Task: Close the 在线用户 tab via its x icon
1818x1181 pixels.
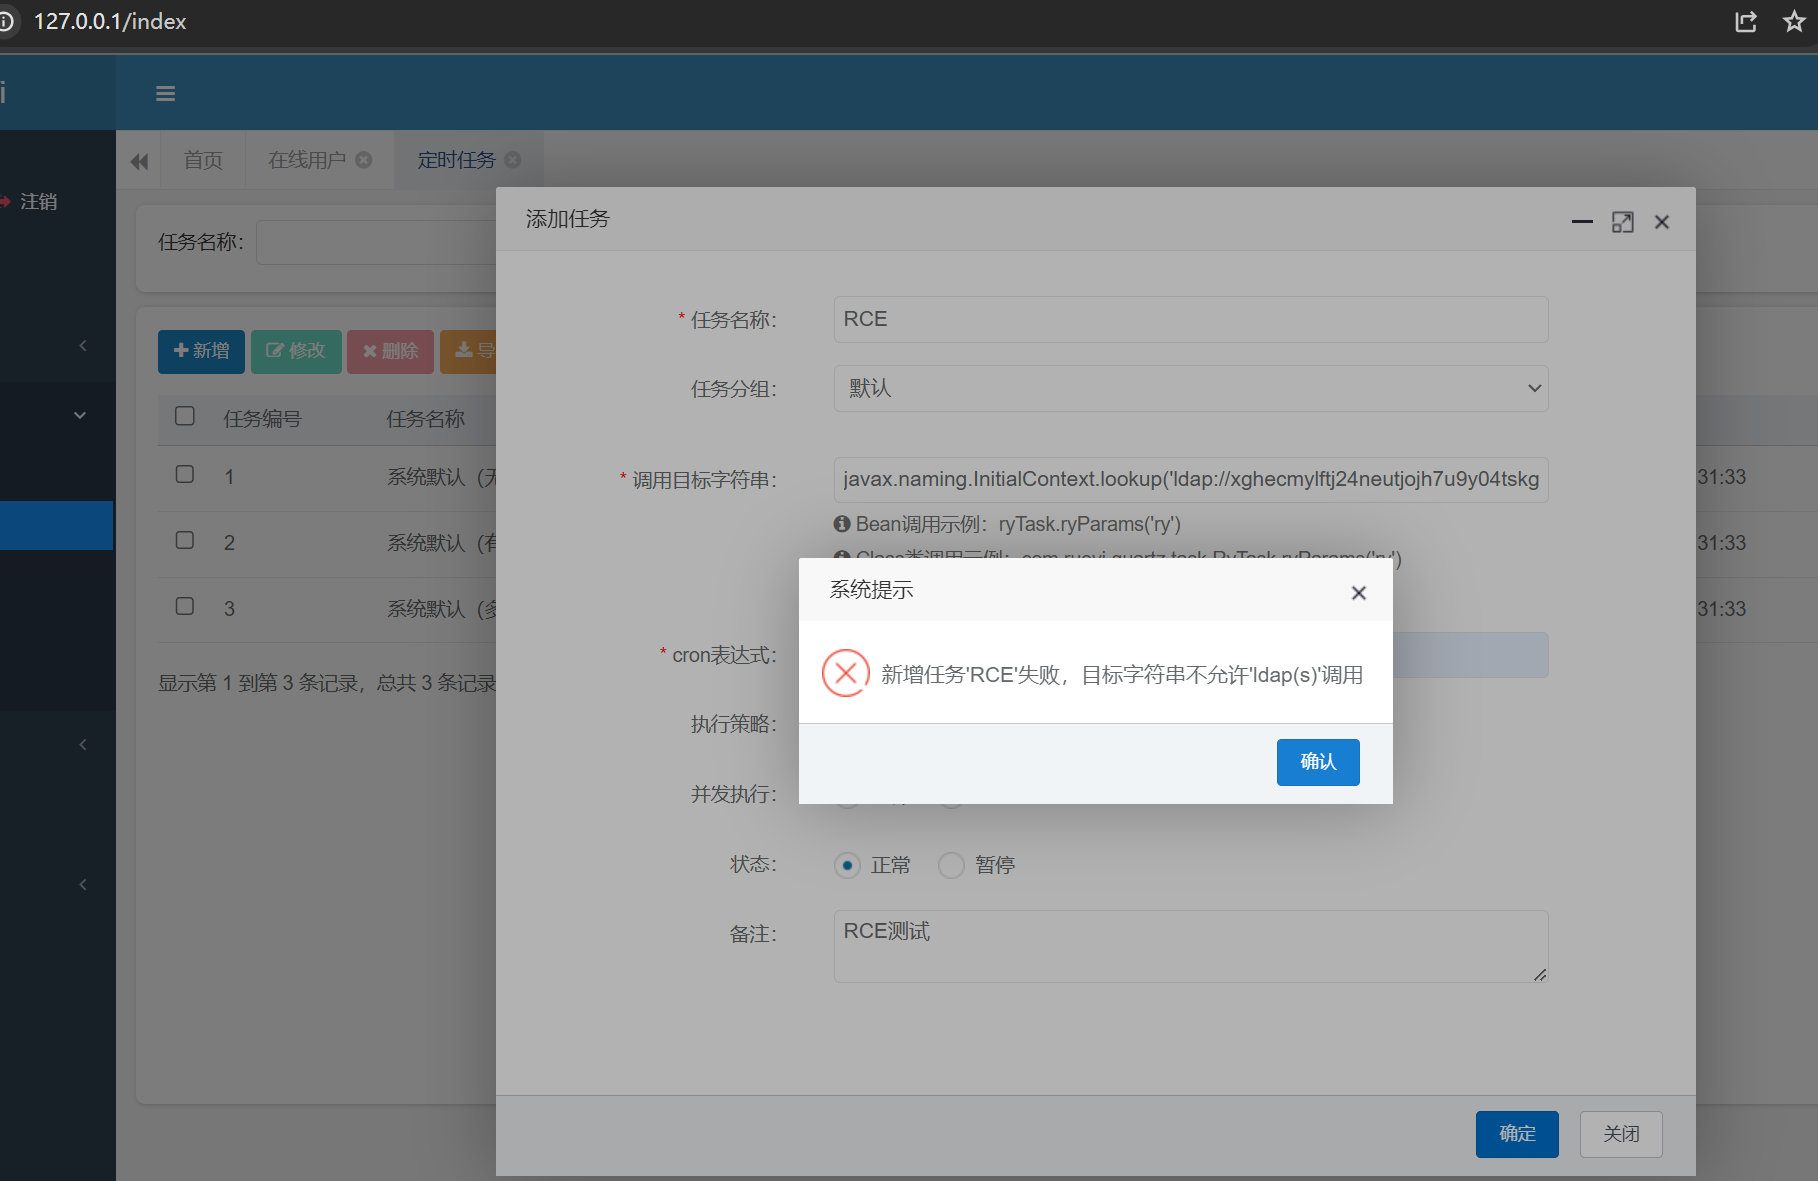Action: 364,160
